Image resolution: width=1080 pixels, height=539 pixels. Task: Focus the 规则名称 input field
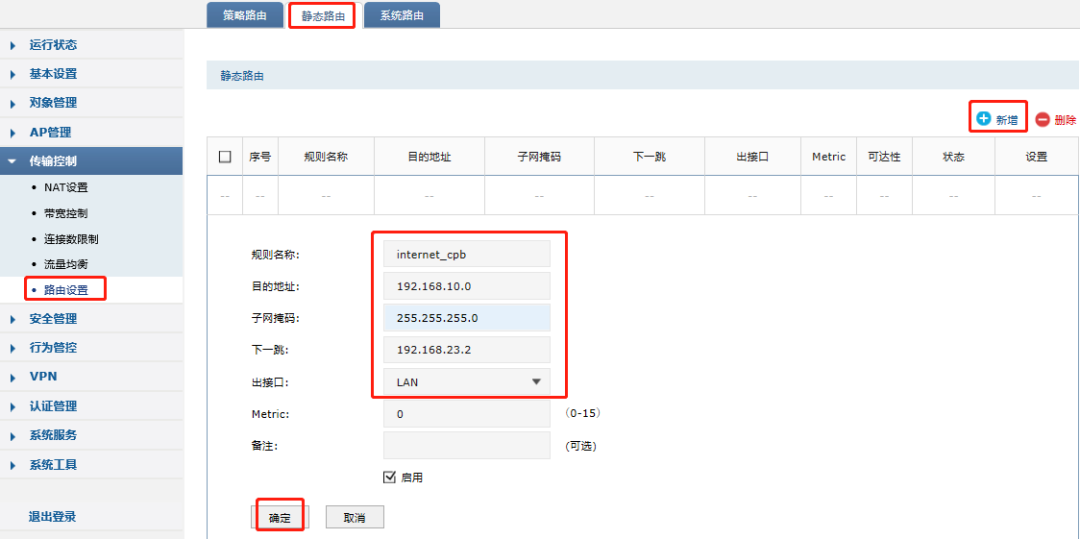pos(467,253)
